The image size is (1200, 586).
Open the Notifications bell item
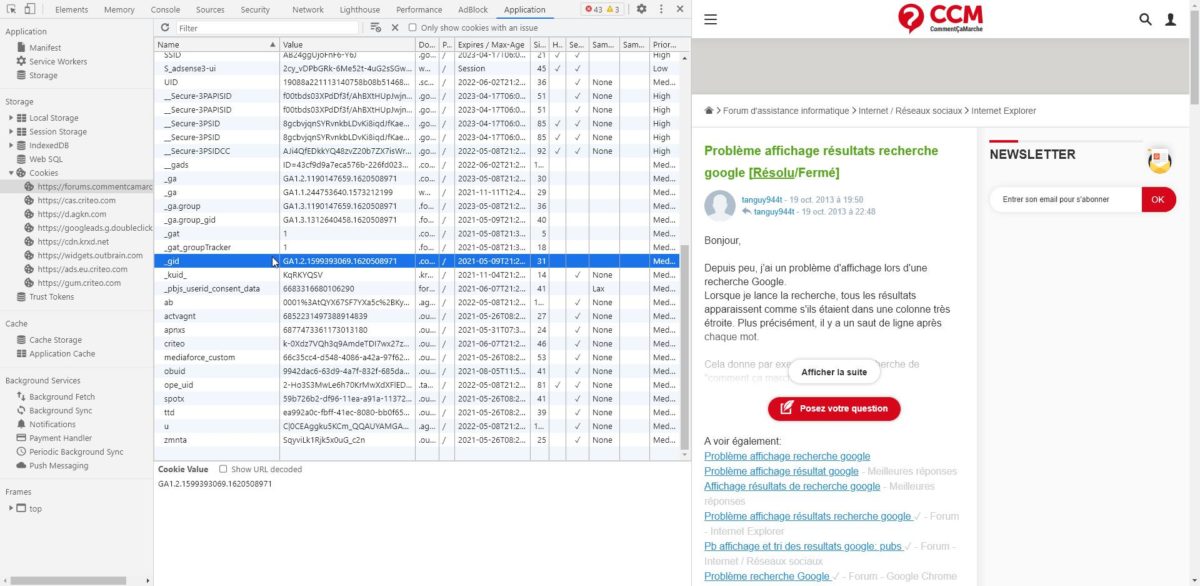coord(52,425)
